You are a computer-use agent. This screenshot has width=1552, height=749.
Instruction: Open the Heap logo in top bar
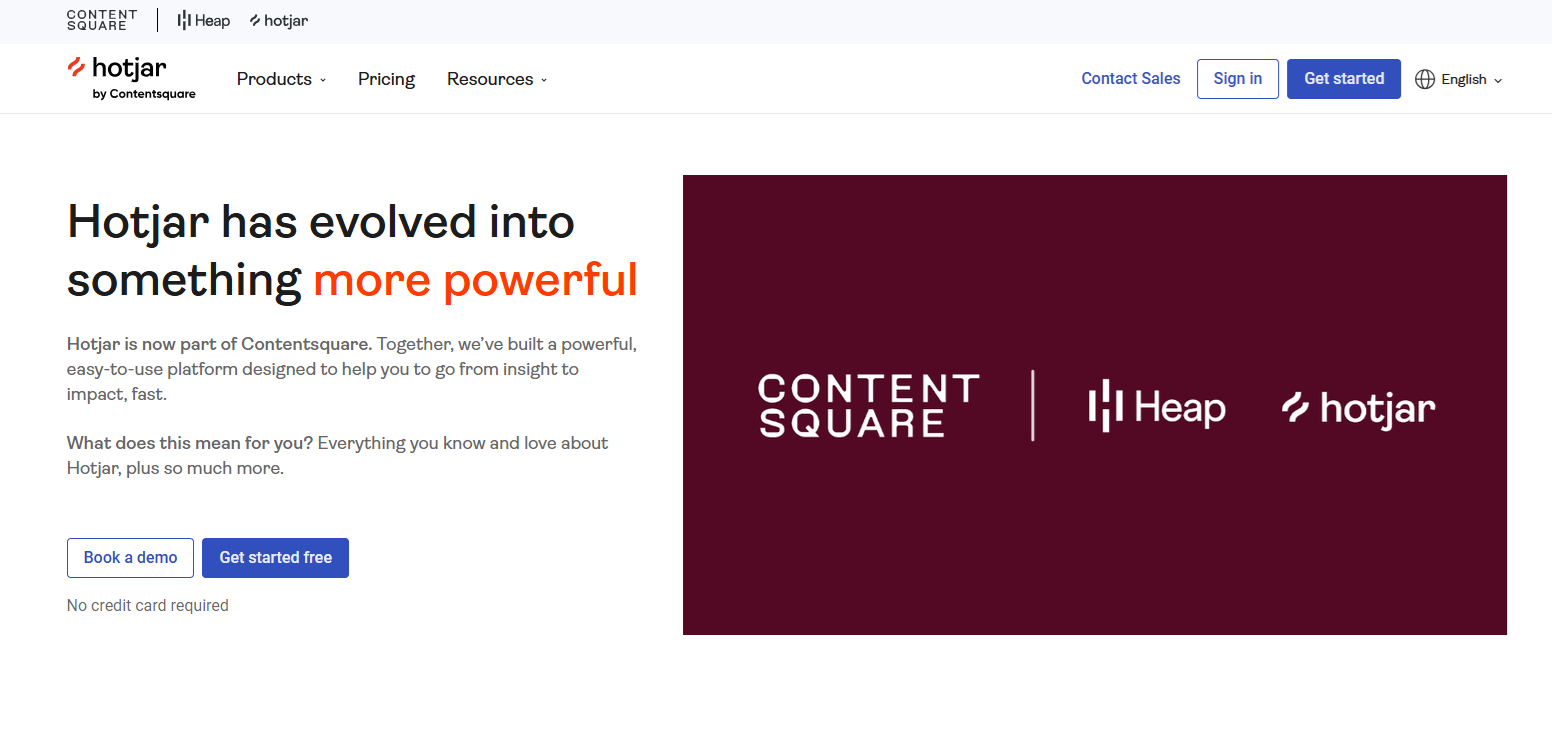(204, 20)
